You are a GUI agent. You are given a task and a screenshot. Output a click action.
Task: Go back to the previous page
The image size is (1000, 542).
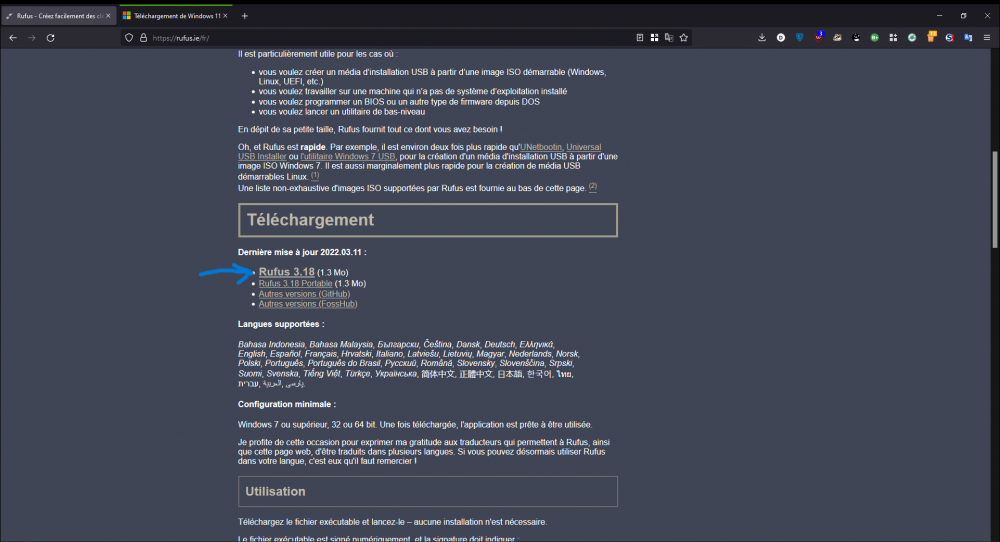click(13, 38)
